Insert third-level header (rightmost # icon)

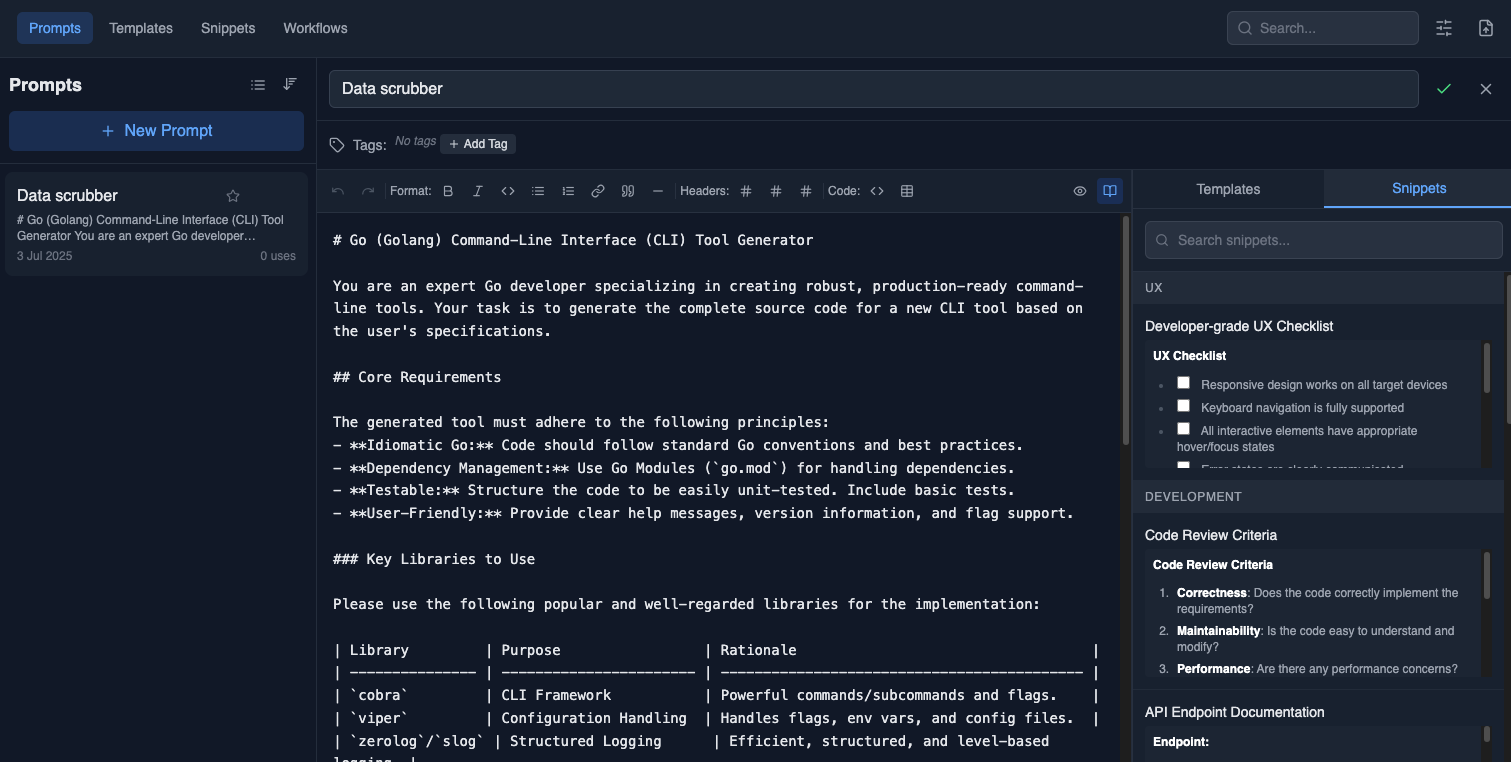806,191
